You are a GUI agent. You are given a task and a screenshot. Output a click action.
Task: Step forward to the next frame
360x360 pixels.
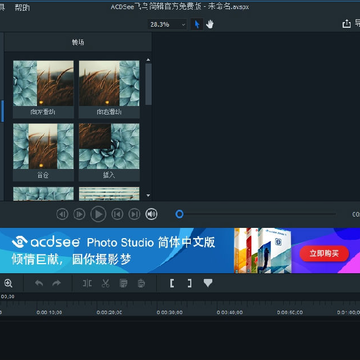pos(79,214)
